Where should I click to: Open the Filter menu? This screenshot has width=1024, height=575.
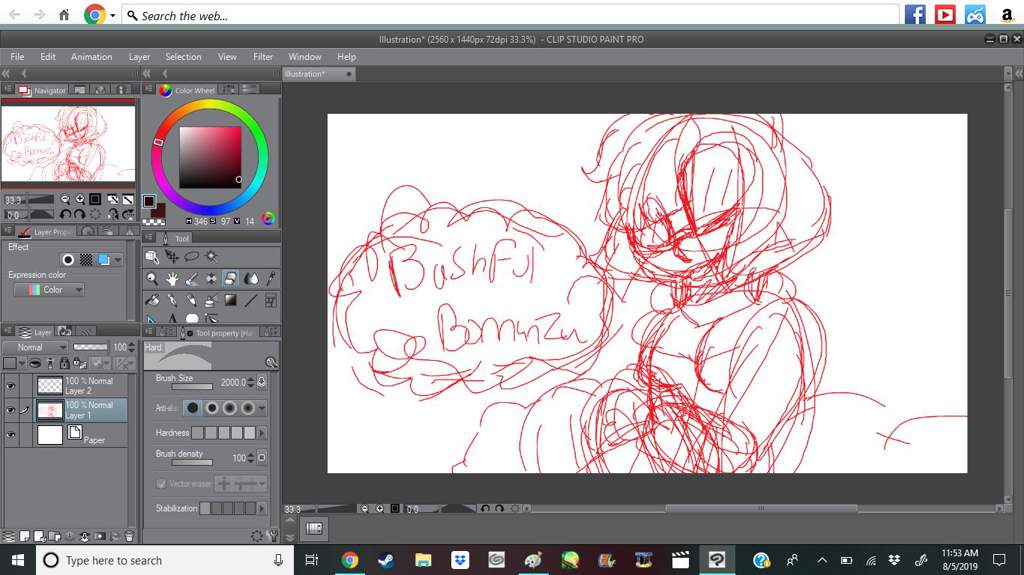263,57
